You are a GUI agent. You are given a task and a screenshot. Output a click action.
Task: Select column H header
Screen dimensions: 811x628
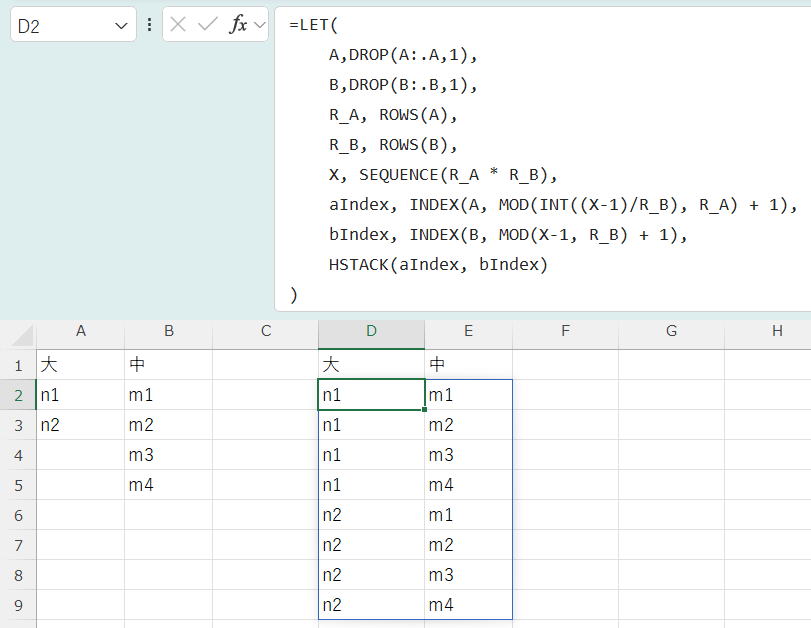tap(776, 331)
